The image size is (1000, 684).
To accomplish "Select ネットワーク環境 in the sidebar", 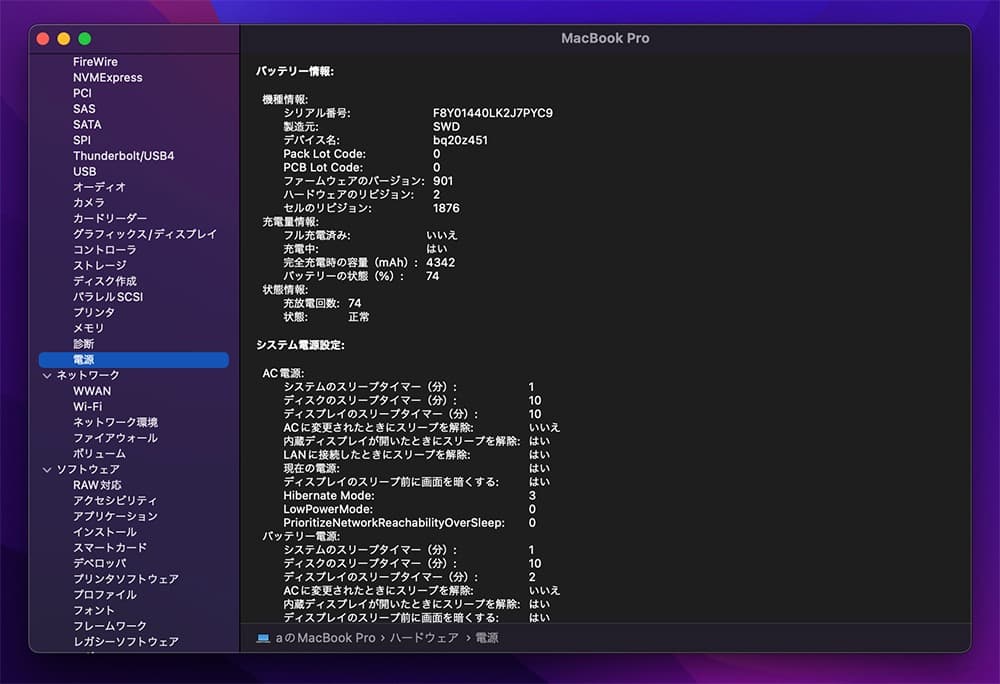I will (115, 422).
